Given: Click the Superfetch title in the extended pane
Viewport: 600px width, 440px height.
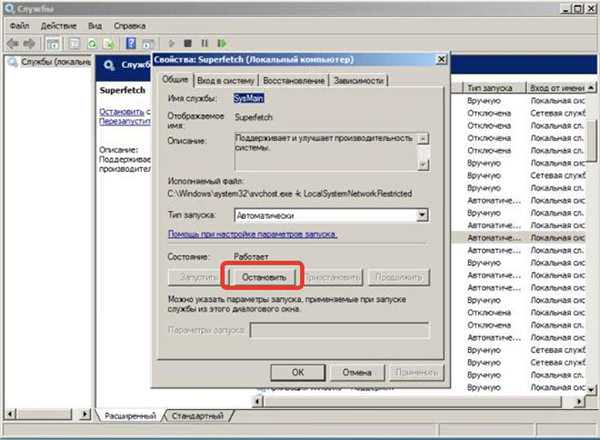Looking at the screenshot, I should pyautogui.click(x=122, y=90).
